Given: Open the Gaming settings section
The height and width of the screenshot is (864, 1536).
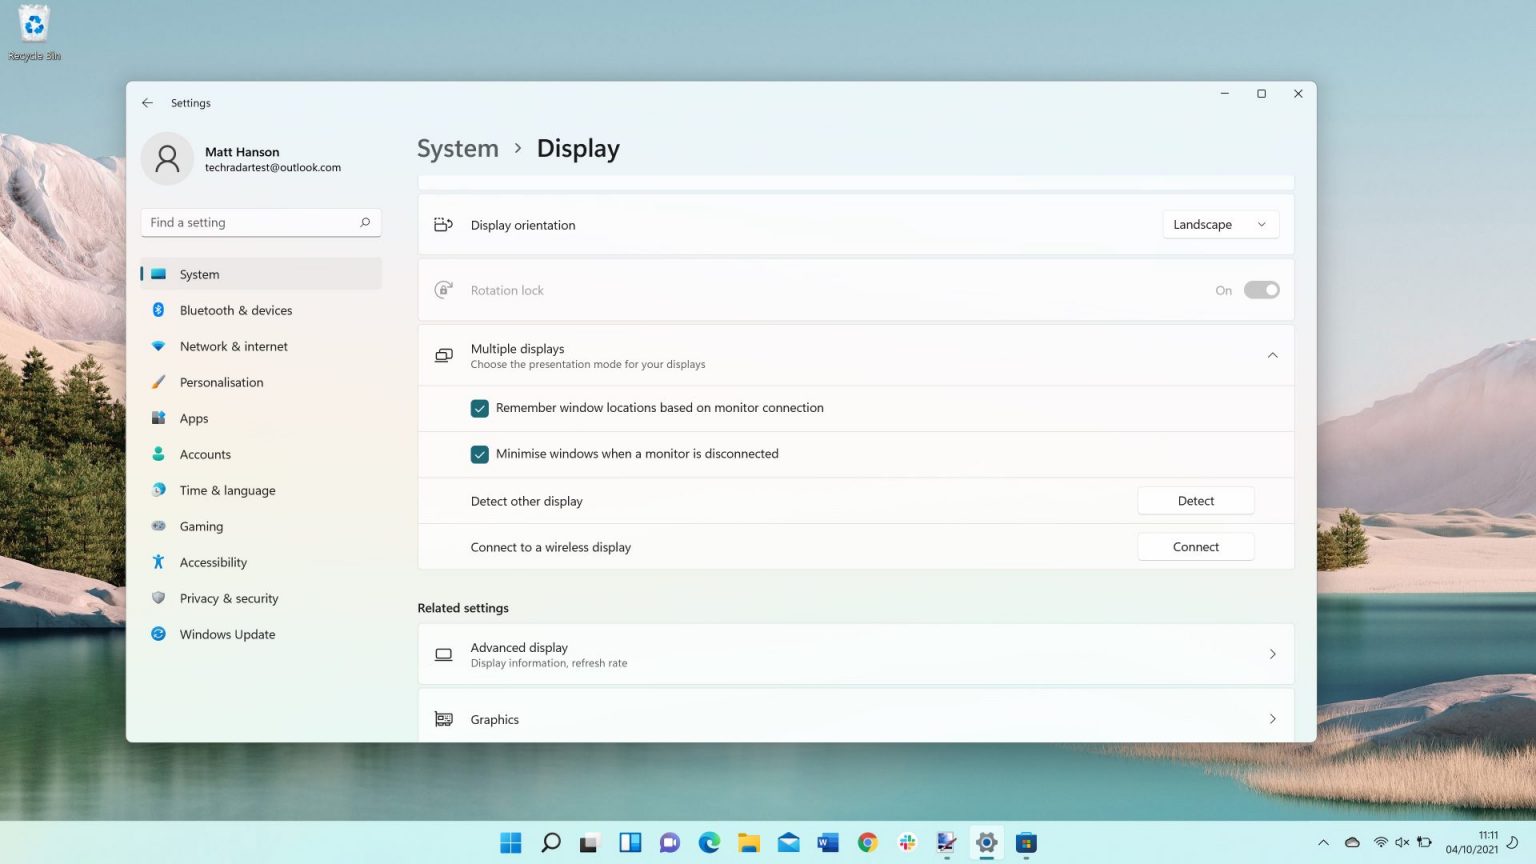Looking at the screenshot, I should pos(201,526).
